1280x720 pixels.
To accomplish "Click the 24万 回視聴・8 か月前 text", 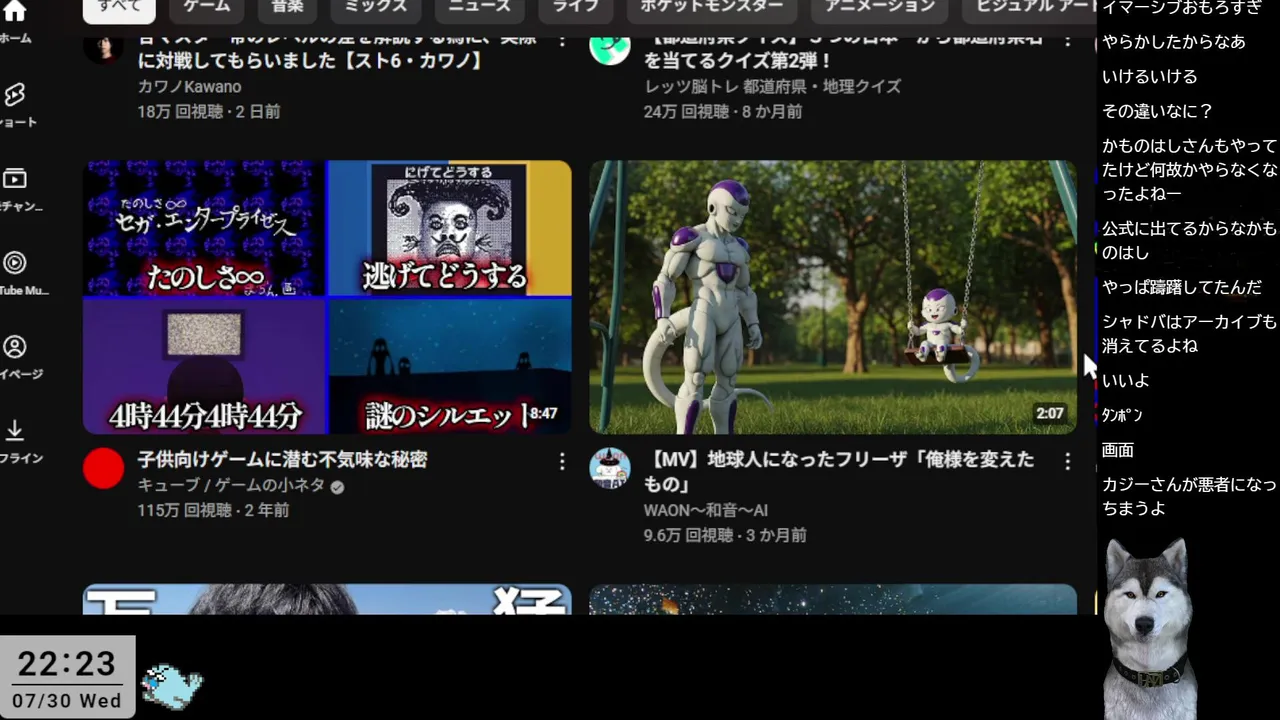I will pos(723,112).
